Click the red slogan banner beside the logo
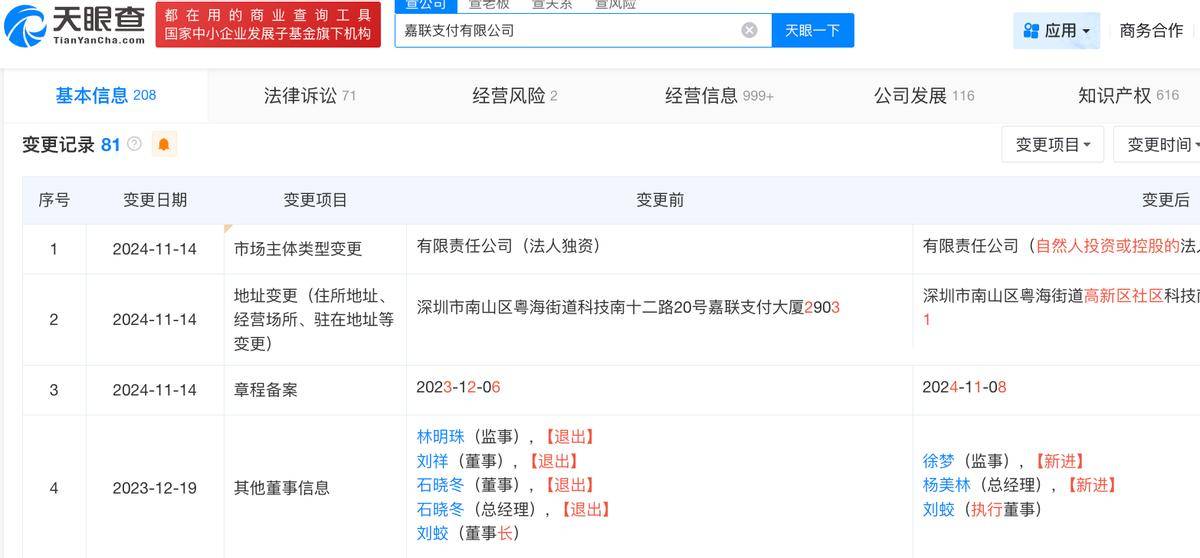This screenshot has width=1200, height=558. point(268,25)
